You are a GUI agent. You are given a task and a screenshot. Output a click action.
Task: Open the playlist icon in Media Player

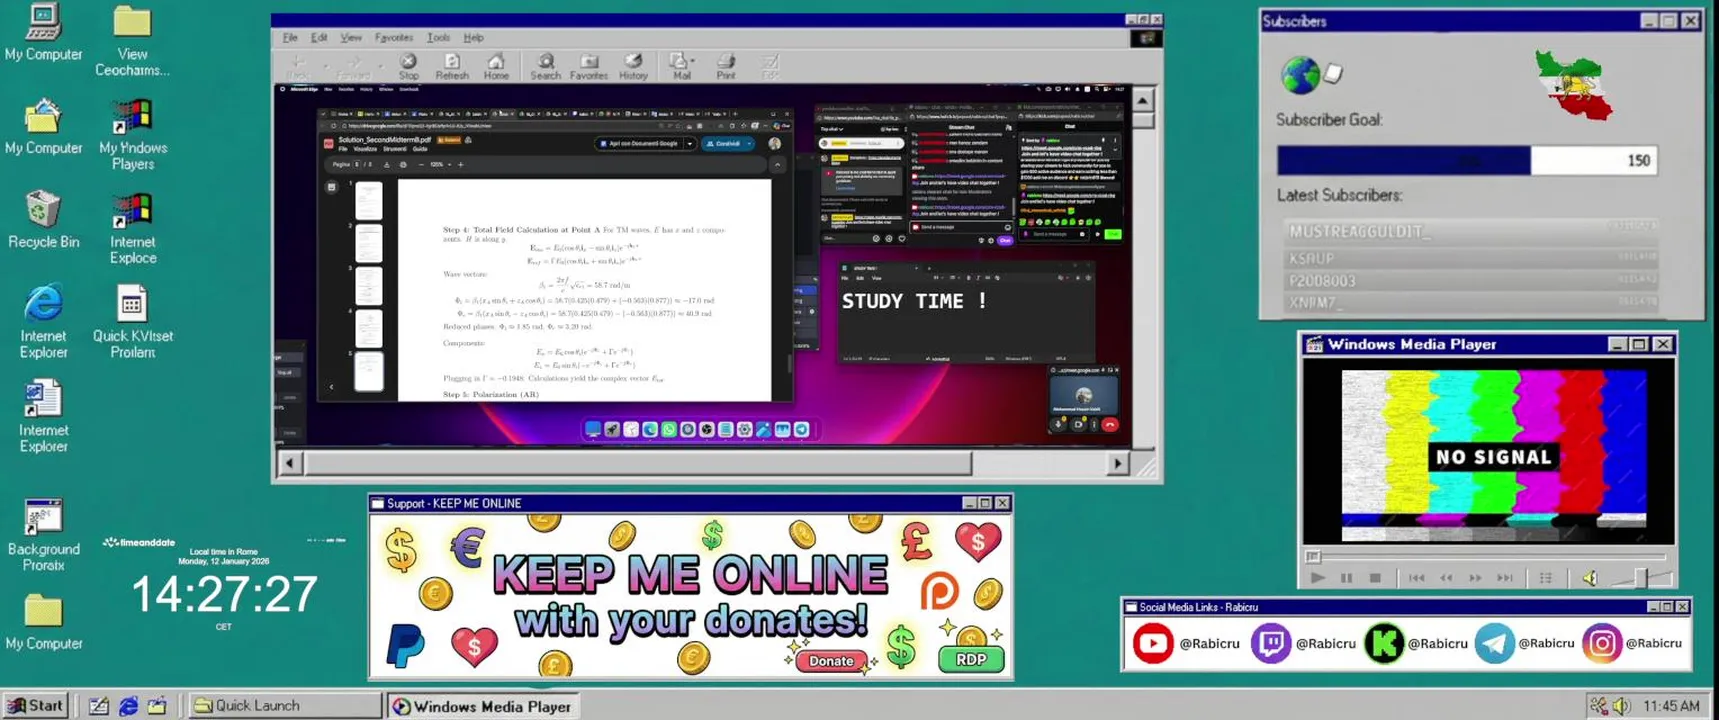(x=1546, y=578)
